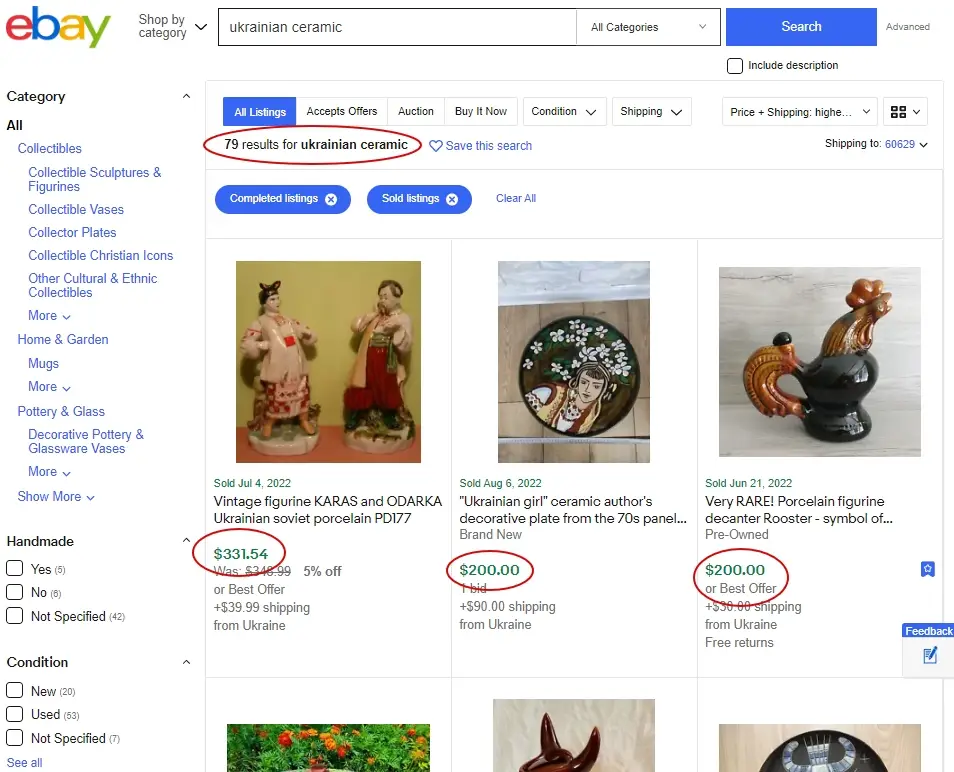Click the eBay logo
Image resolution: width=954 pixels, height=772 pixels.
tap(58, 27)
